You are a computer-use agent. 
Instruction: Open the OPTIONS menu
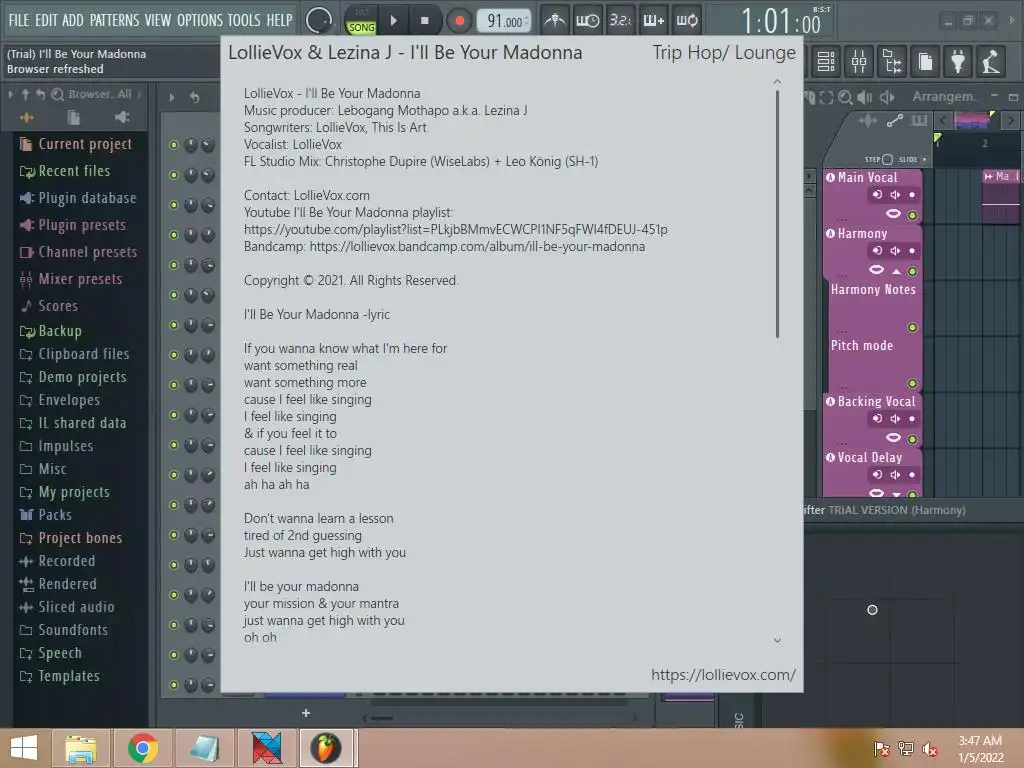point(199,20)
